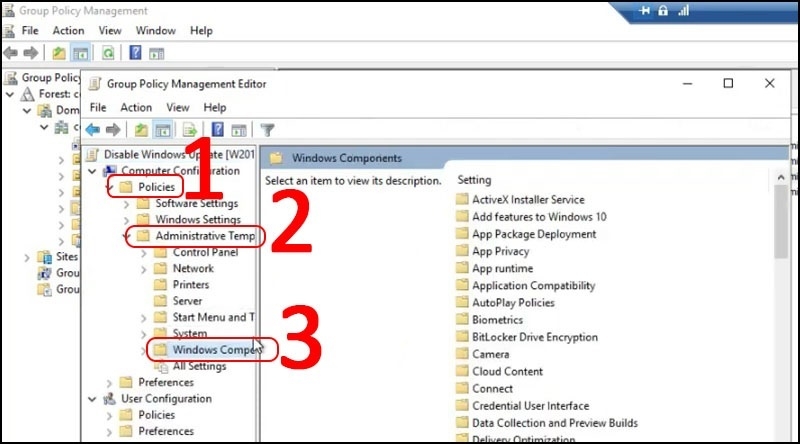Click the Forward arrow in editor toolbar
The width and height of the screenshot is (800, 444).
coord(114,130)
